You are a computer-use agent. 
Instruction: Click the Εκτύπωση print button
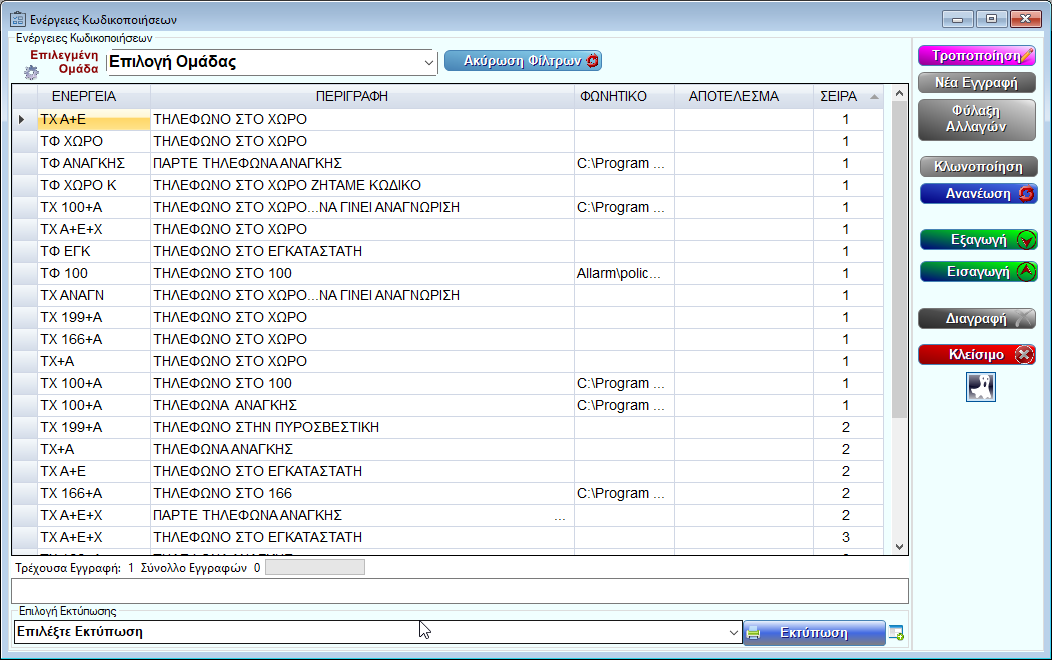pos(813,632)
